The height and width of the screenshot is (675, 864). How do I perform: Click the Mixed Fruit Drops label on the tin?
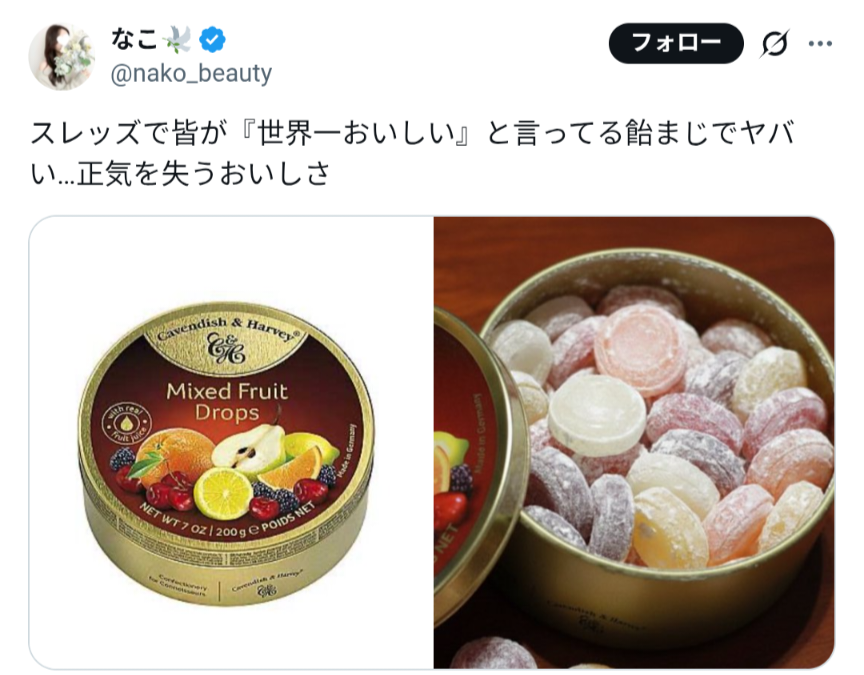point(227,401)
